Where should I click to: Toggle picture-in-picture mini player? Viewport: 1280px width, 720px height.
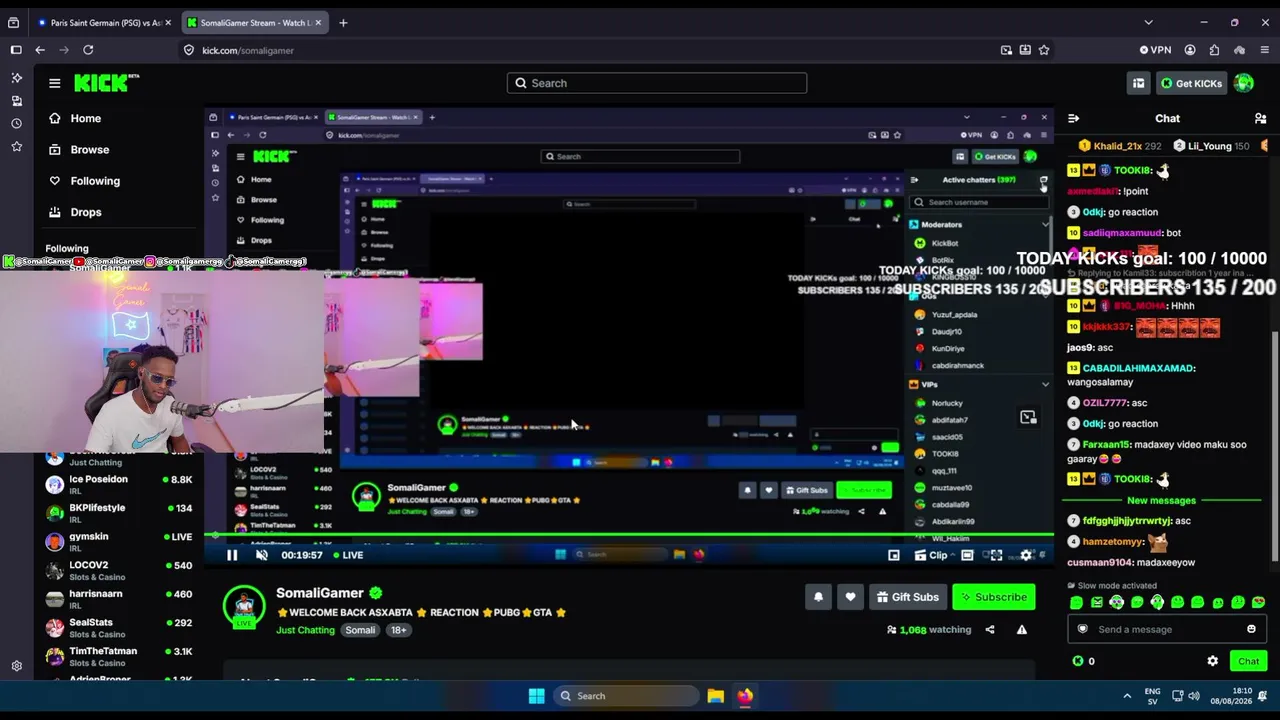893,555
